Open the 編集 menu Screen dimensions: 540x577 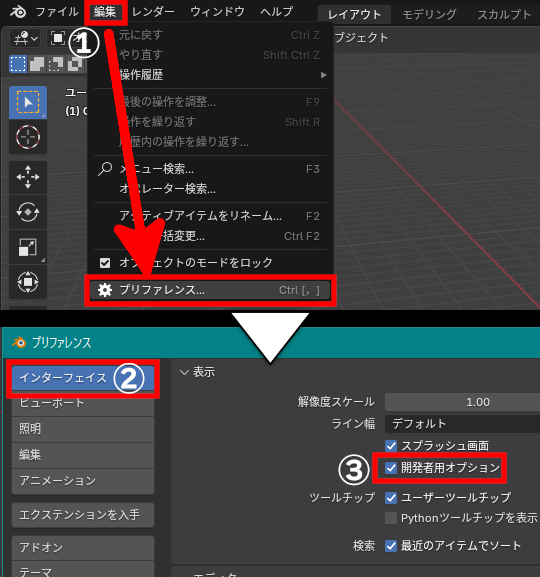(105, 12)
